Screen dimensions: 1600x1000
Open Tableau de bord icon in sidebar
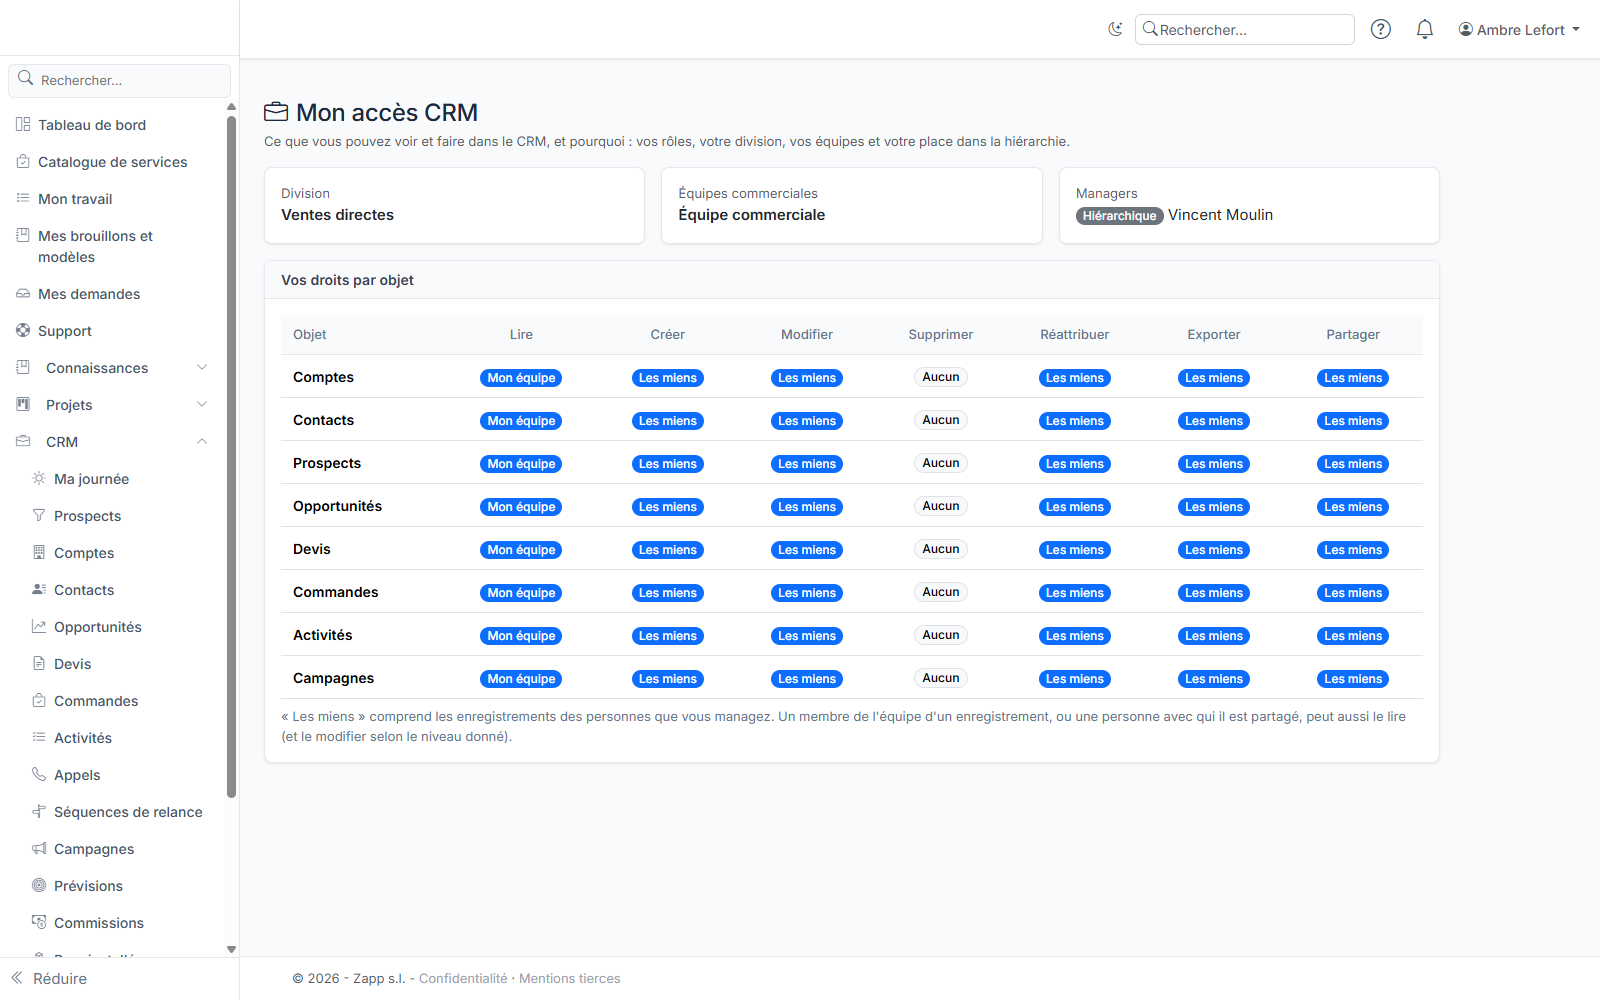coord(23,124)
